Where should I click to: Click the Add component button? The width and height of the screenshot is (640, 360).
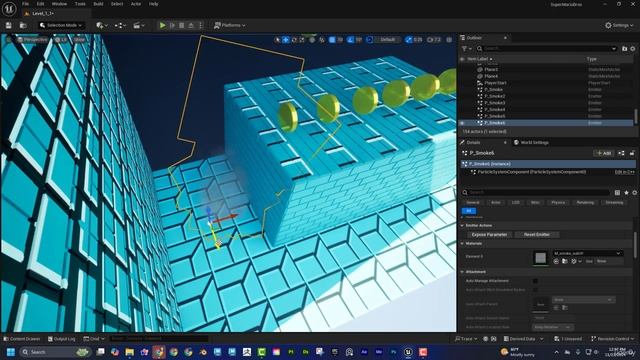click(604, 153)
